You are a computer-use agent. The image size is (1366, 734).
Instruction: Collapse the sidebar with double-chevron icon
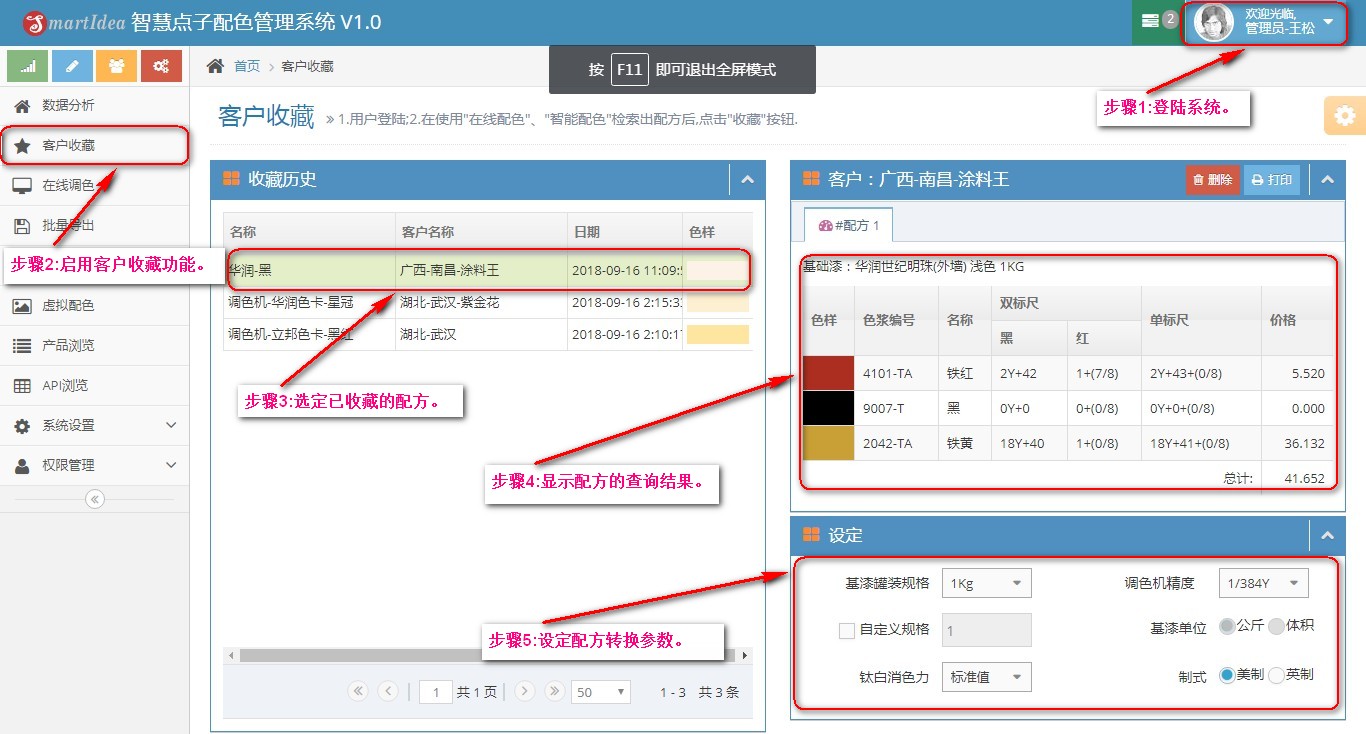(x=95, y=499)
